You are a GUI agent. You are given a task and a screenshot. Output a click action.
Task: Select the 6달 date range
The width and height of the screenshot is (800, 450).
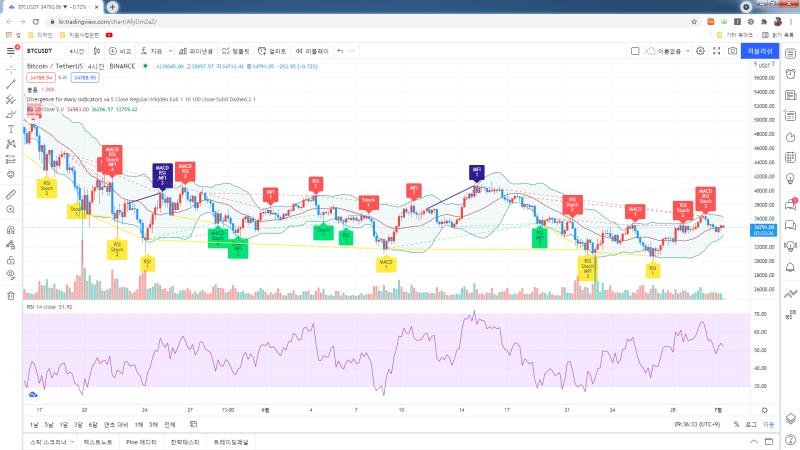93,424
